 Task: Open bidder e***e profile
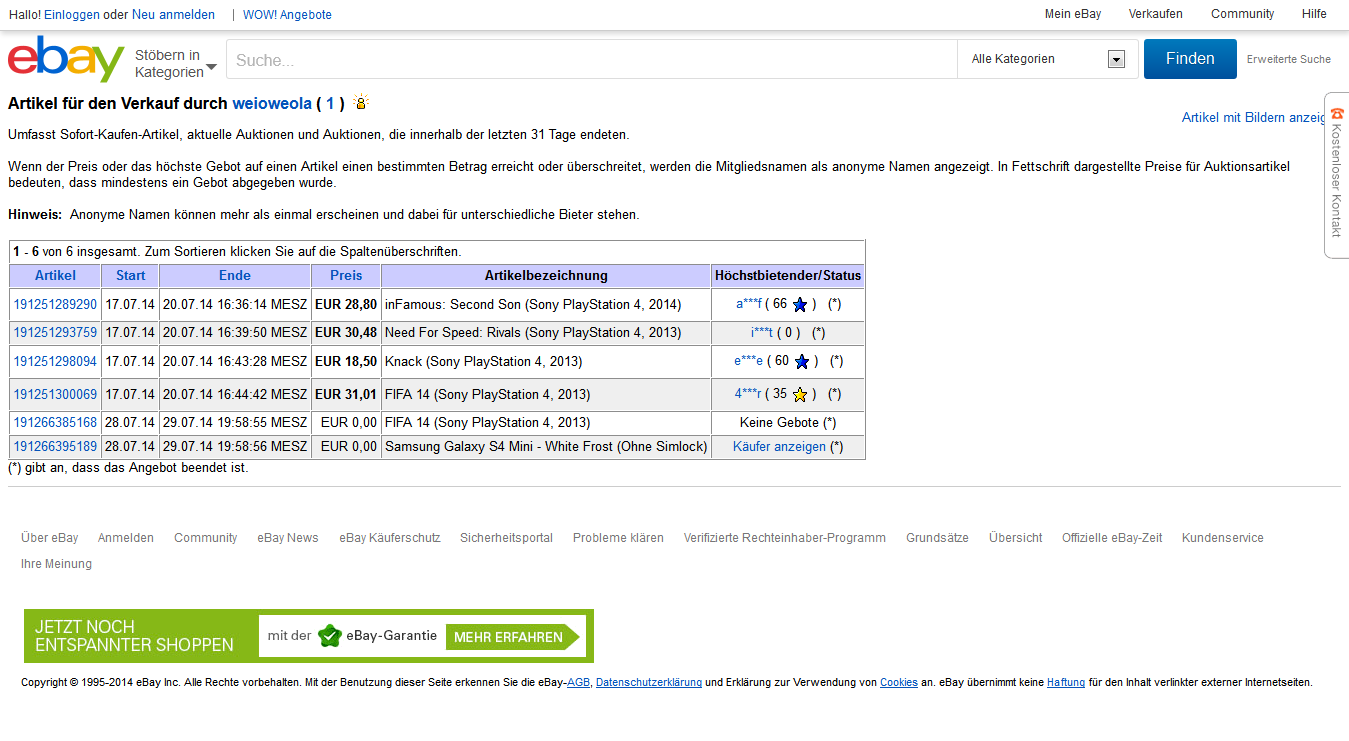(x=748, y=361)
